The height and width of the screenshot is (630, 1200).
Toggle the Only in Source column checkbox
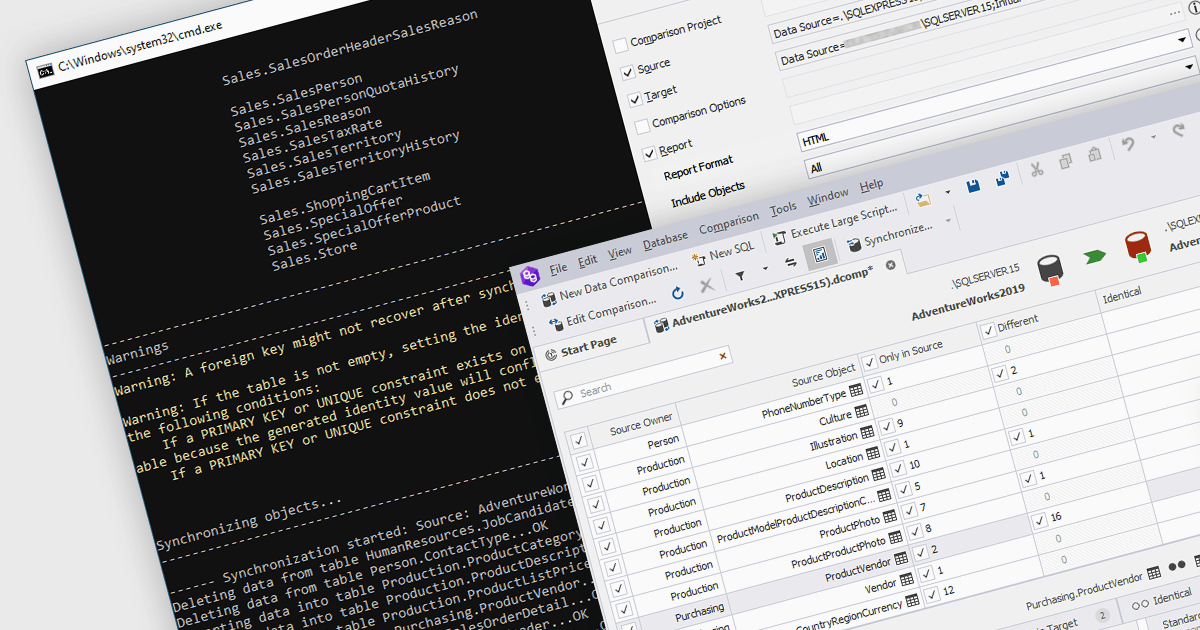click(869, 361)
